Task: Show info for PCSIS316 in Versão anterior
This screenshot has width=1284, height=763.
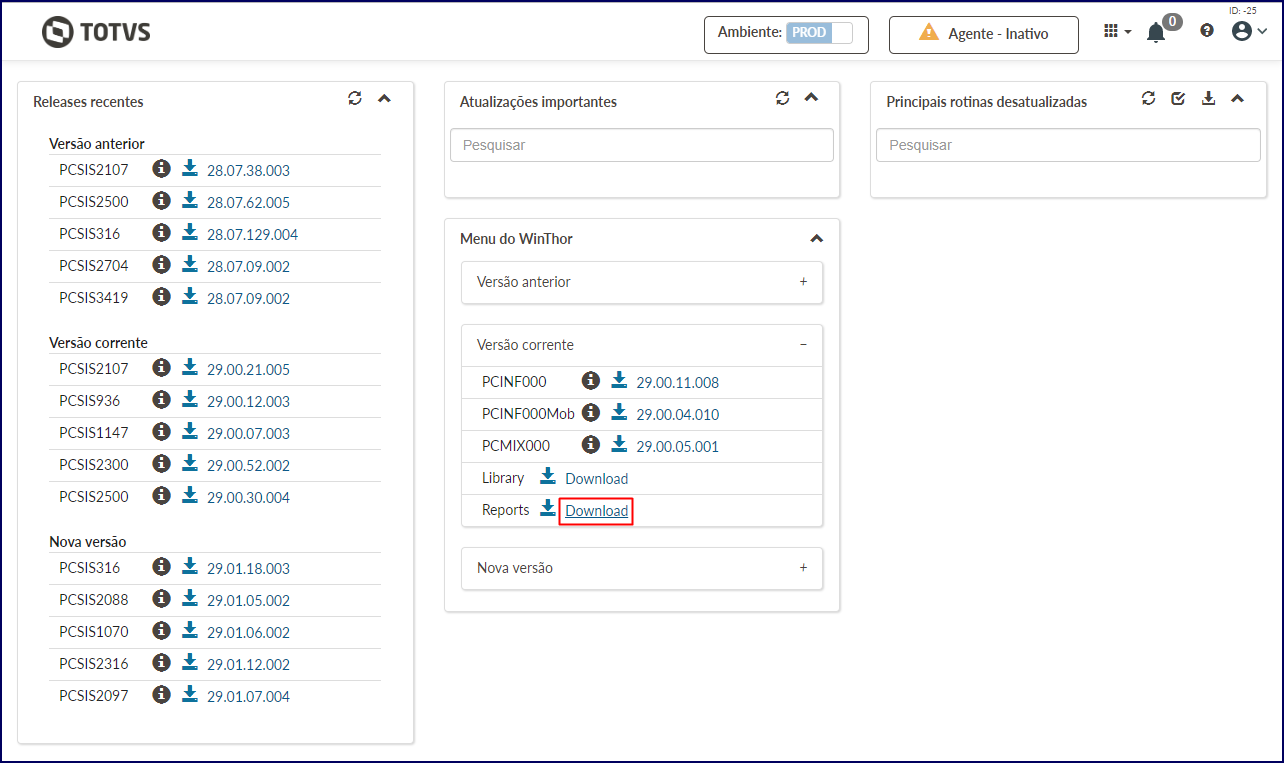Action: 161,232
